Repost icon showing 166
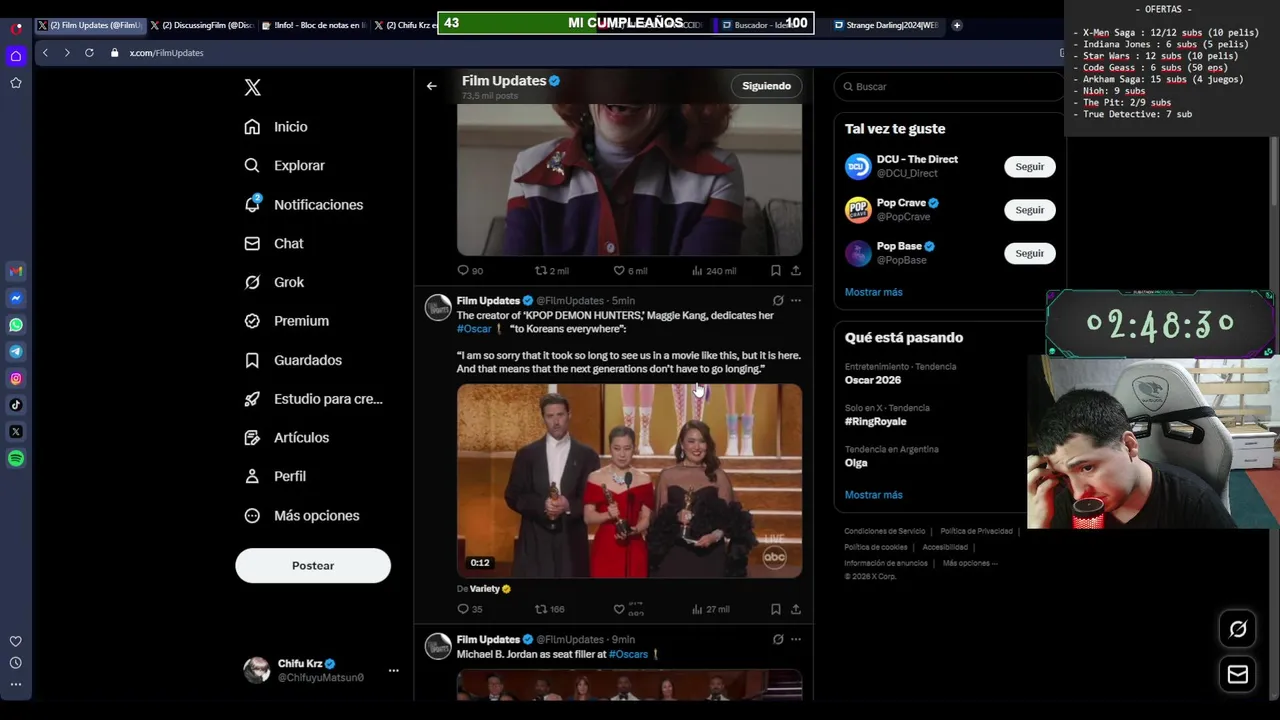Screen dimensions: 1280x720 tap(541, 609)
